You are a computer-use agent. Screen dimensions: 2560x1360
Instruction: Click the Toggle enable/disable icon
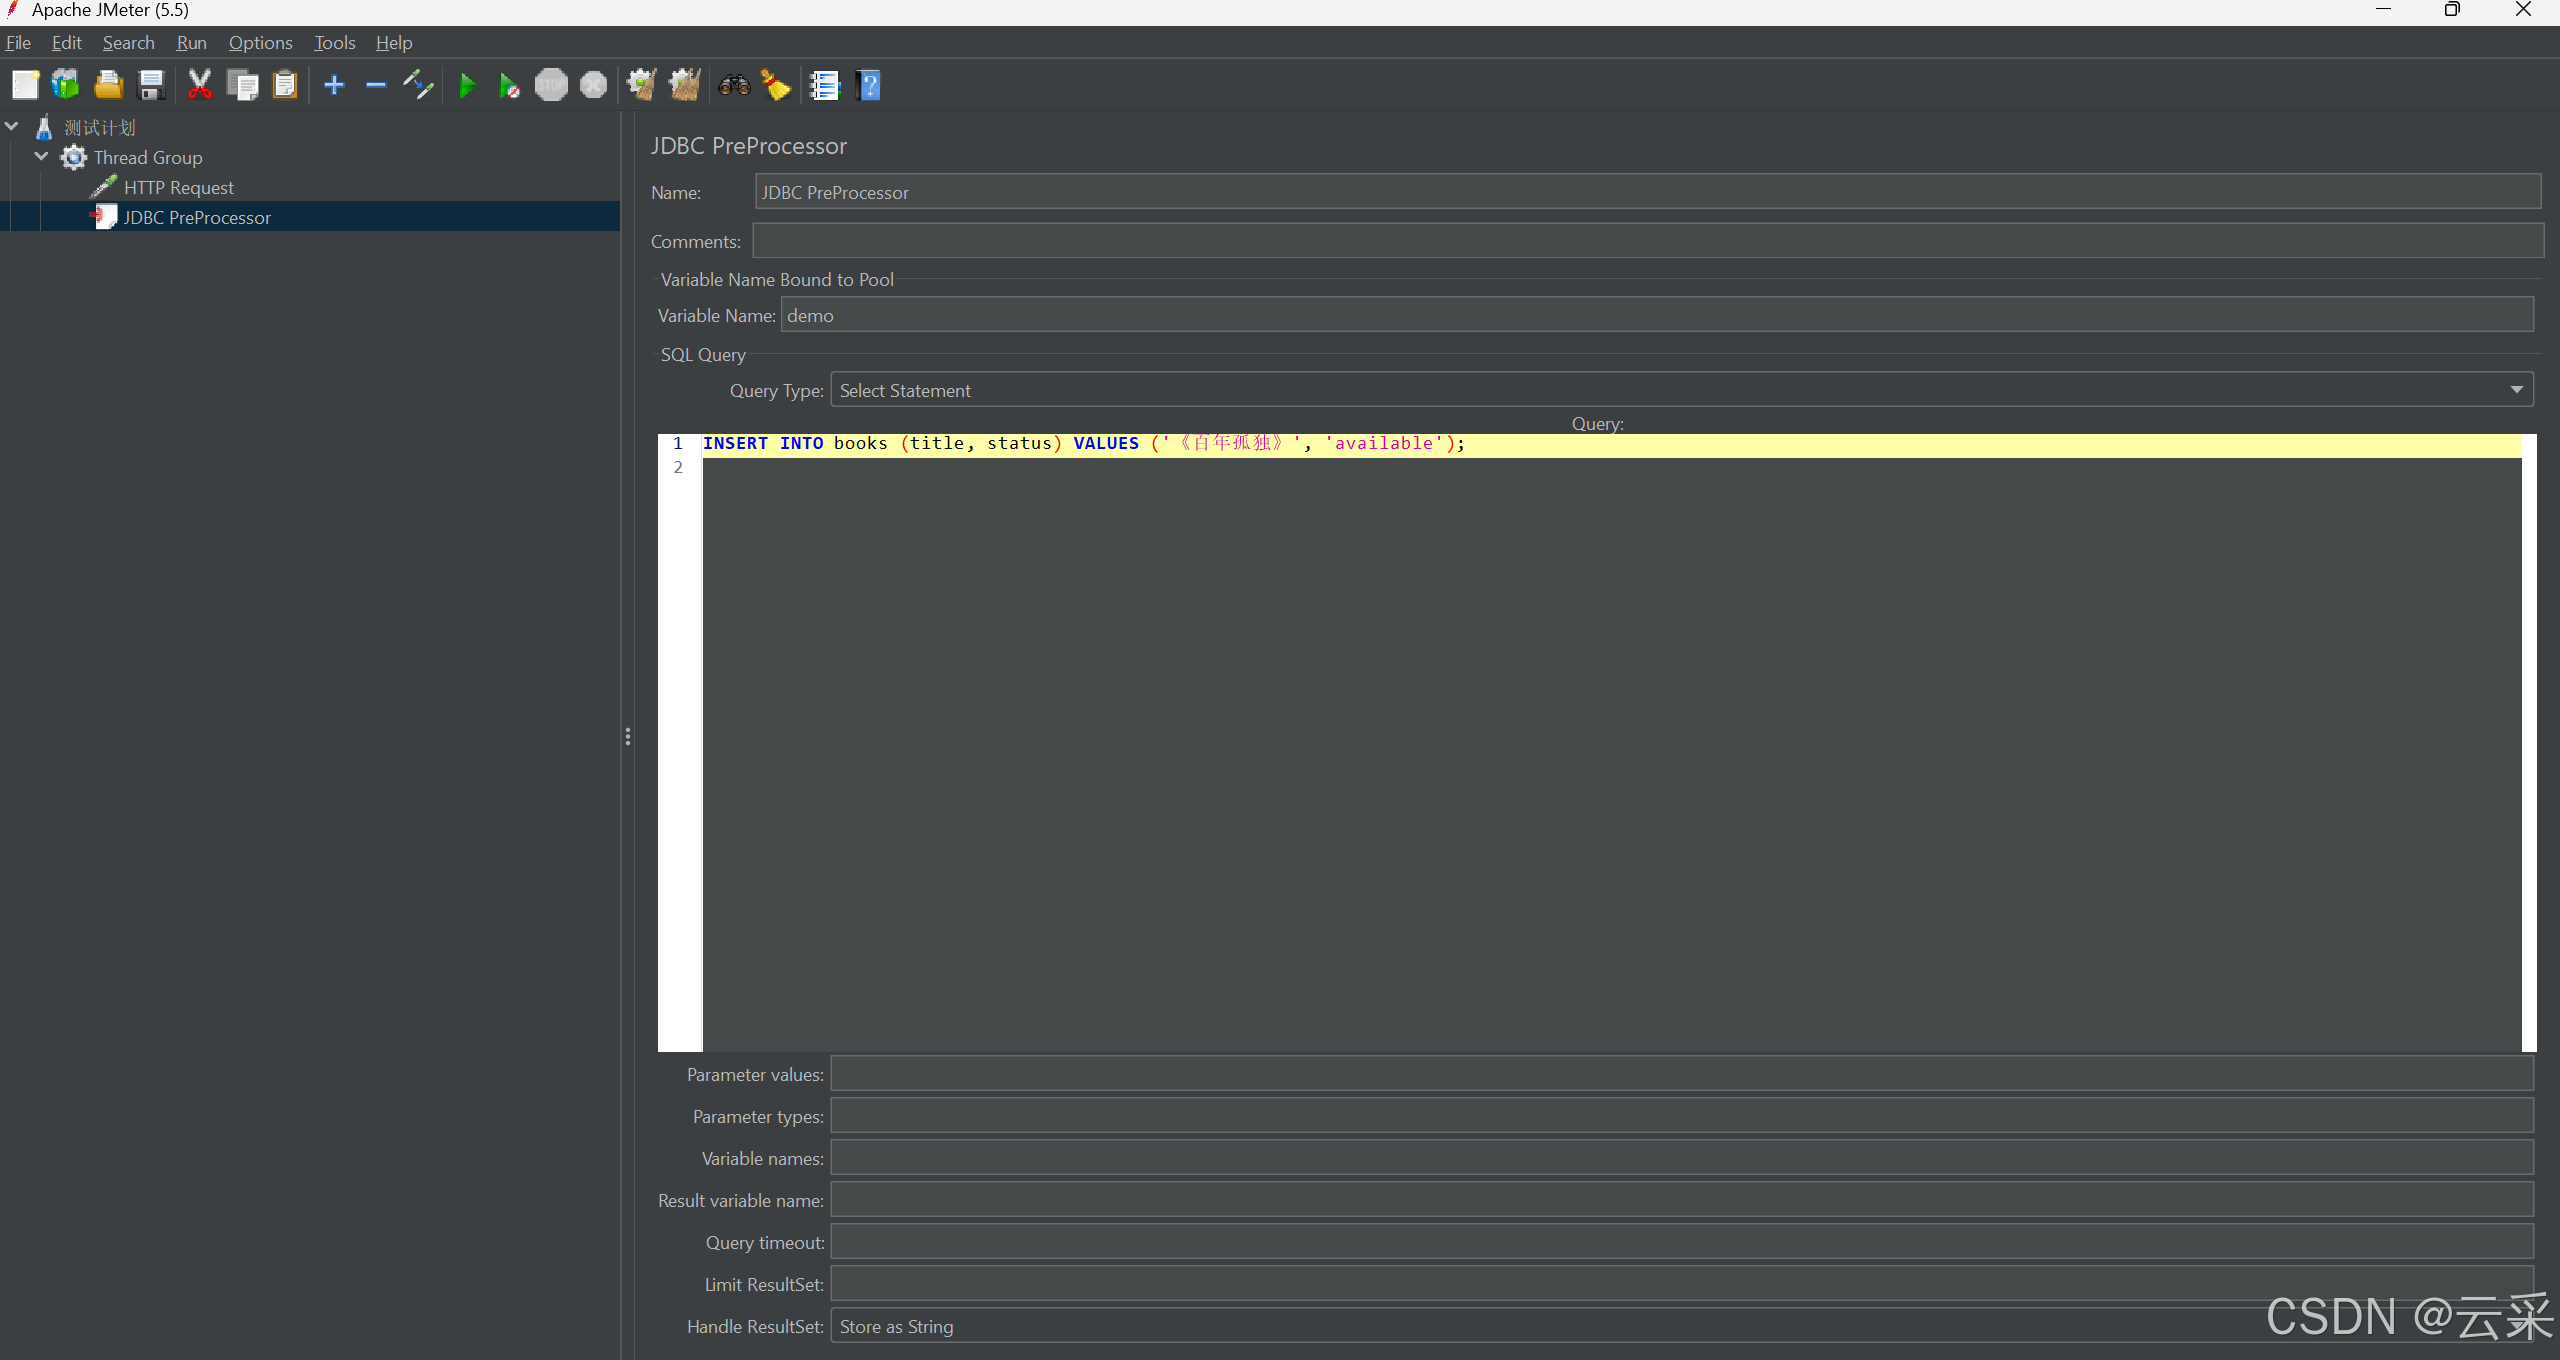point(418,85)
